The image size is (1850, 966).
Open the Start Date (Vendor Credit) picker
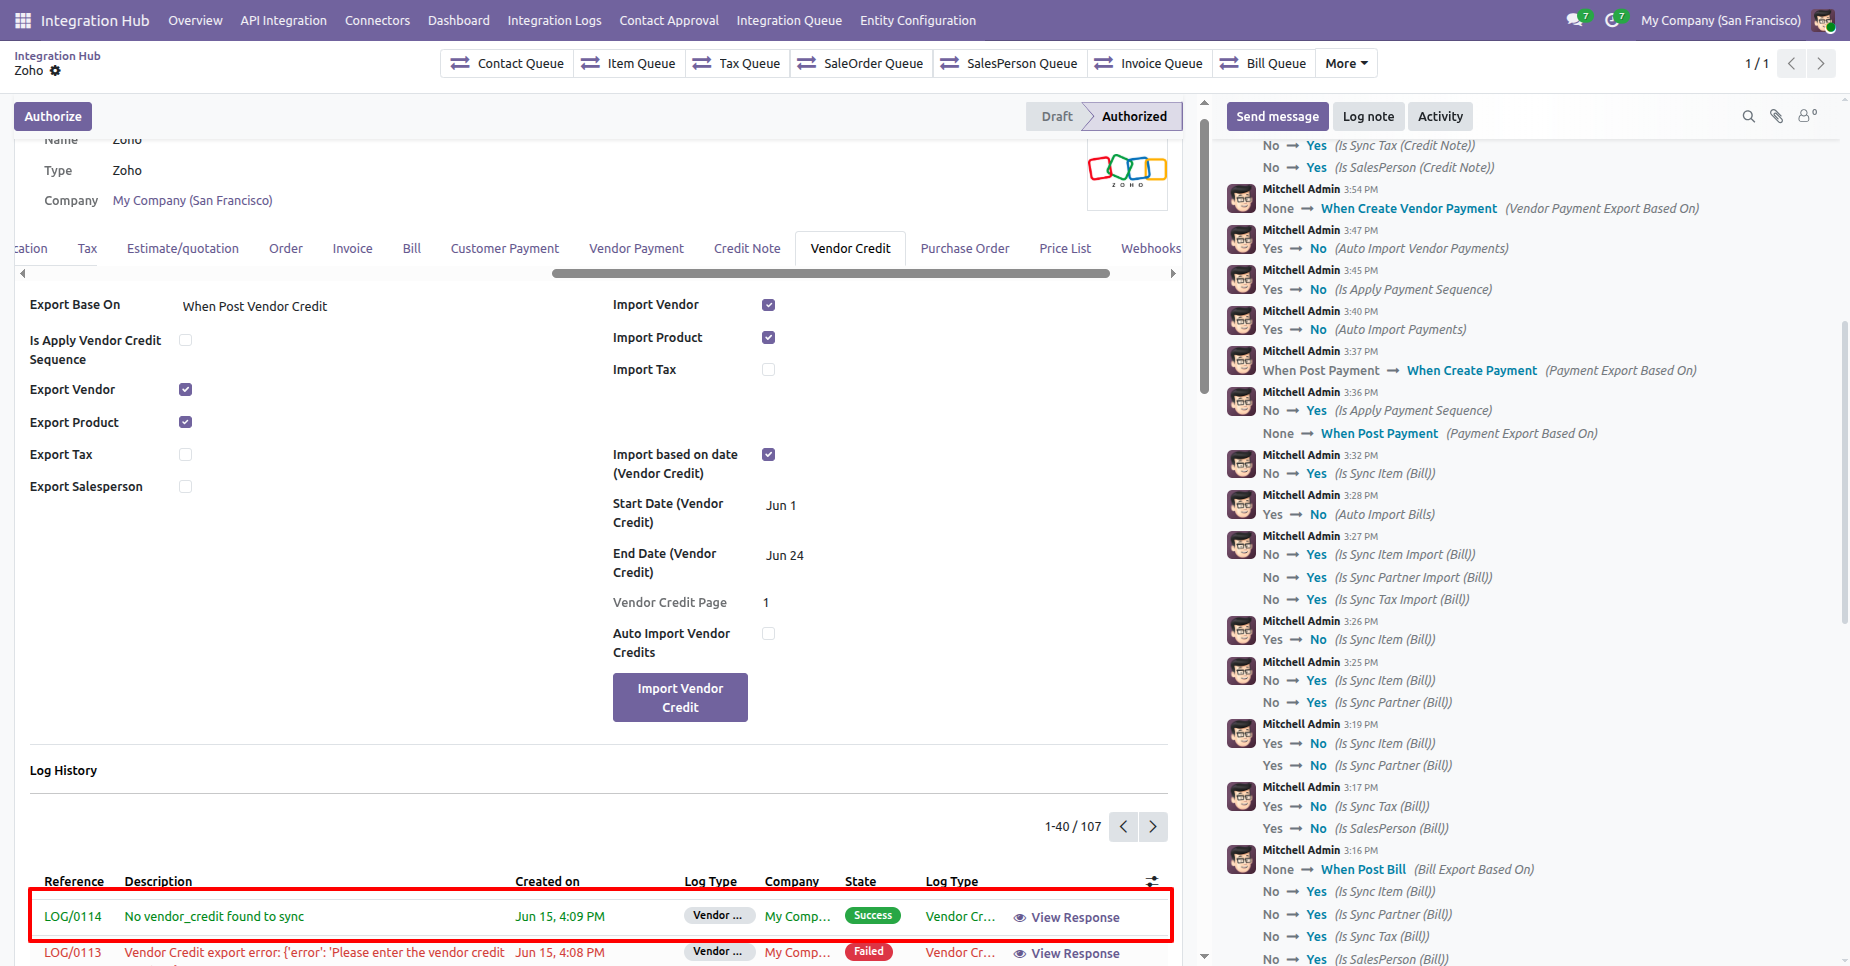tap(781, 506)
